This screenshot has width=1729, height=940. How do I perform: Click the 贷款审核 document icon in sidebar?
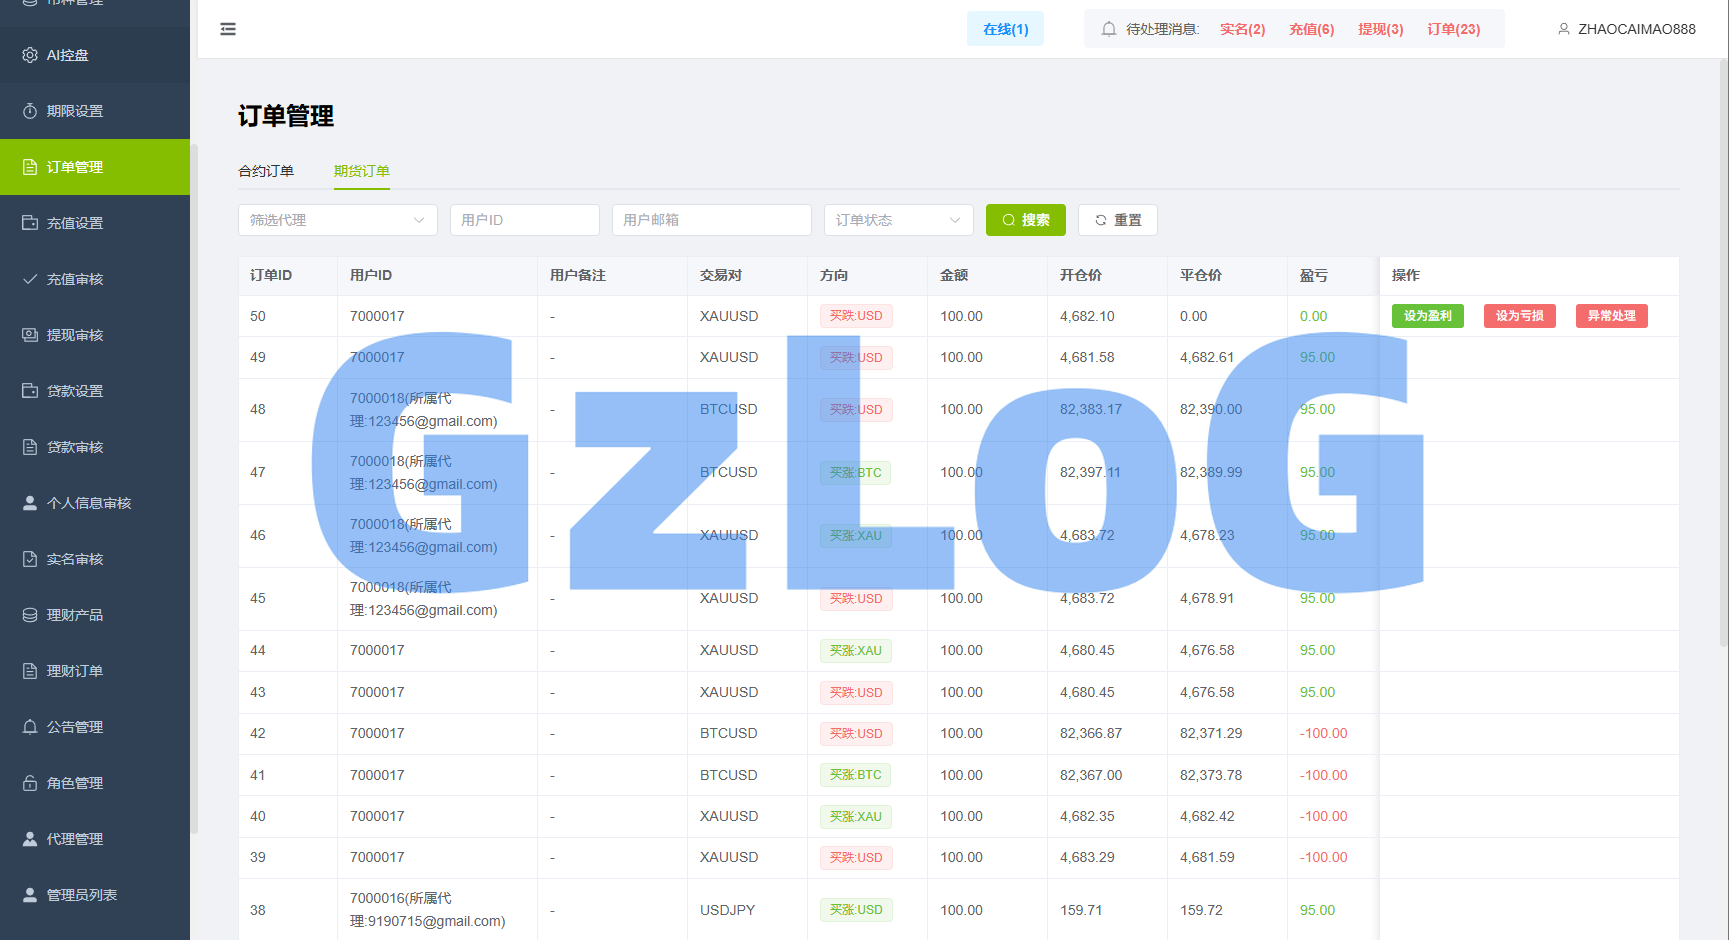point(30,447)
